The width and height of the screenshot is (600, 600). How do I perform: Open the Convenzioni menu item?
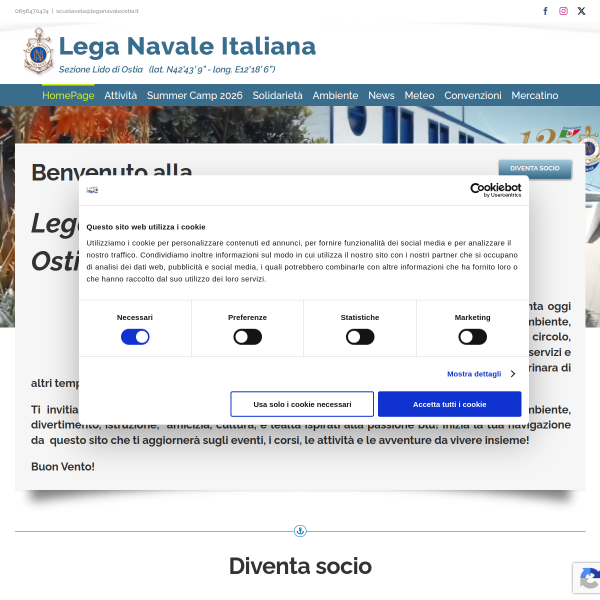pyautogui.click(x=473, y=95)
